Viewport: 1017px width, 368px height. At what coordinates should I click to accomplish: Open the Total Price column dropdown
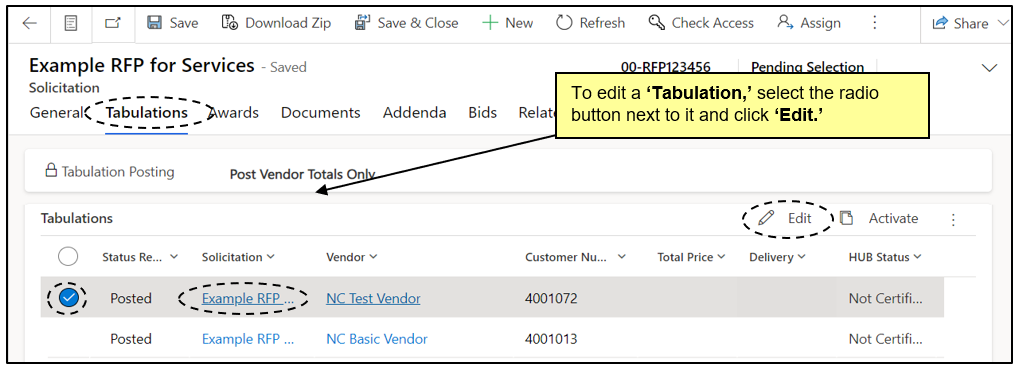point(720,257)
